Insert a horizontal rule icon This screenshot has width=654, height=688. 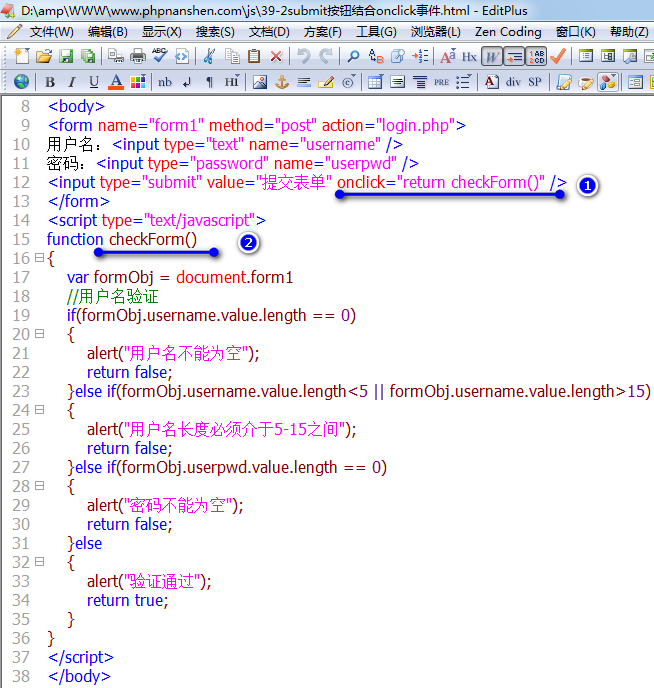click(x=304, y=82)
